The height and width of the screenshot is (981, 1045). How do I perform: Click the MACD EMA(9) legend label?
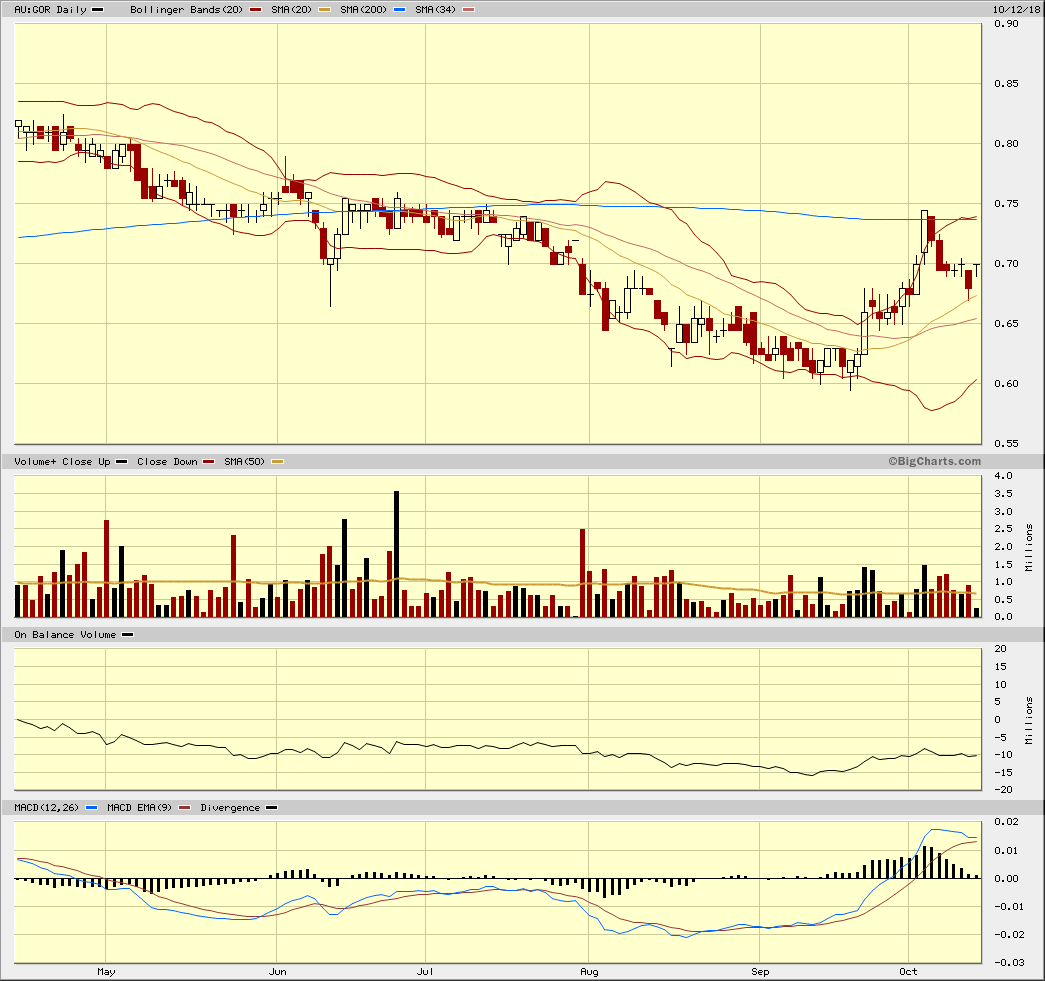tap(139, 808)
